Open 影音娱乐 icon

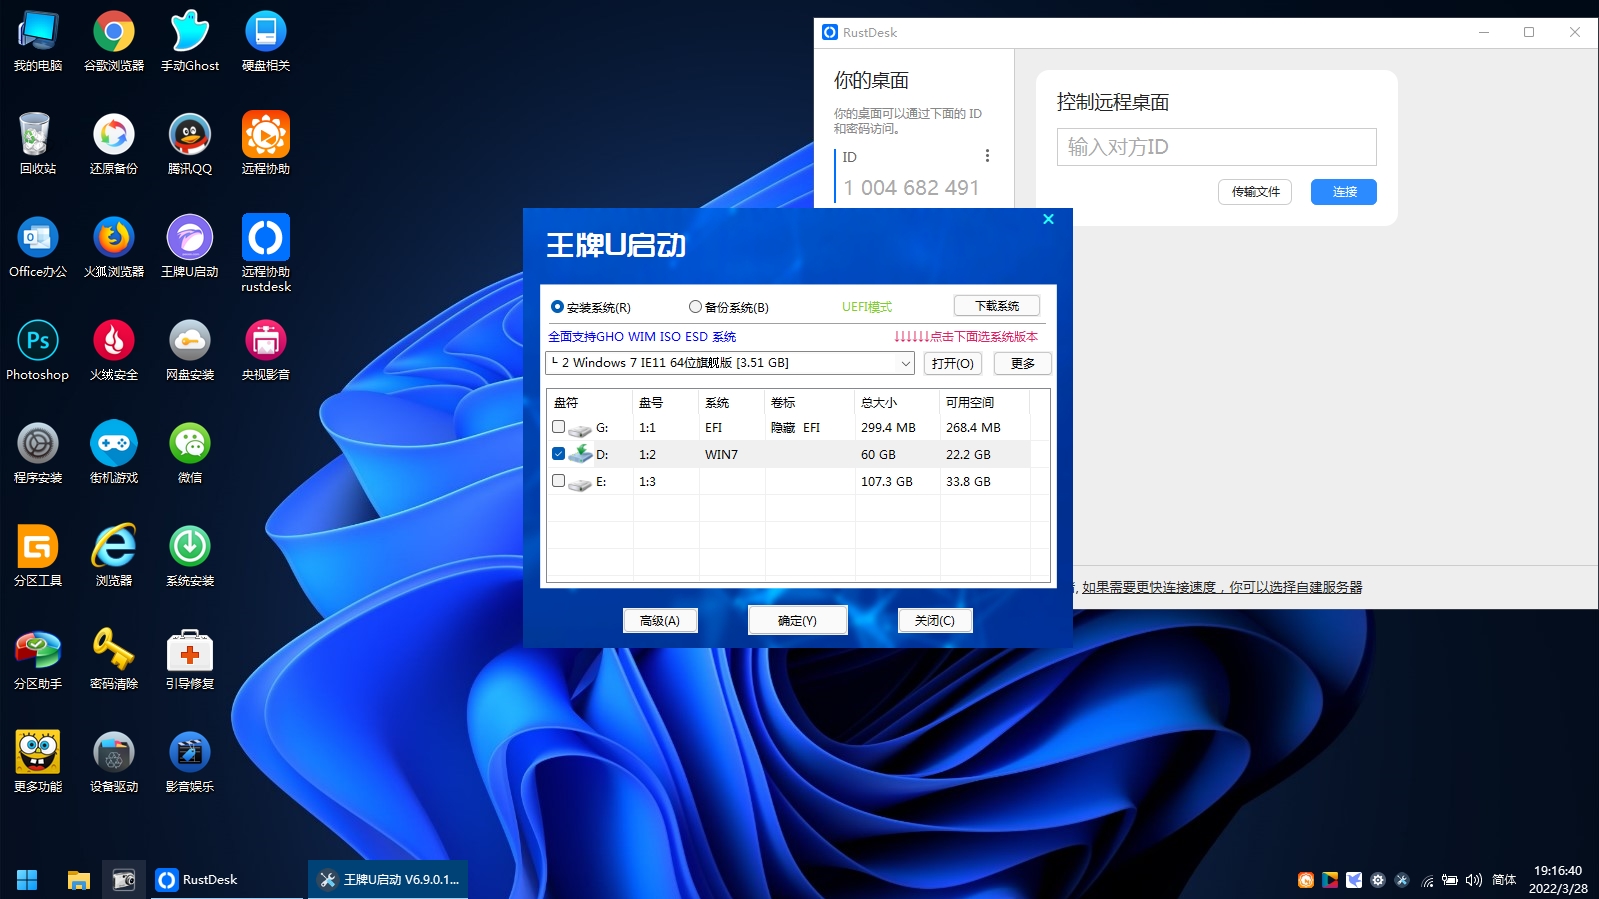(190, 763)
